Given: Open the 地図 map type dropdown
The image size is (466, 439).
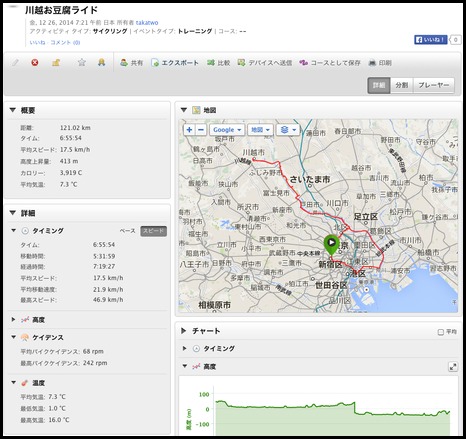Looking at the screenshot, I should click(x=260, y=130).
